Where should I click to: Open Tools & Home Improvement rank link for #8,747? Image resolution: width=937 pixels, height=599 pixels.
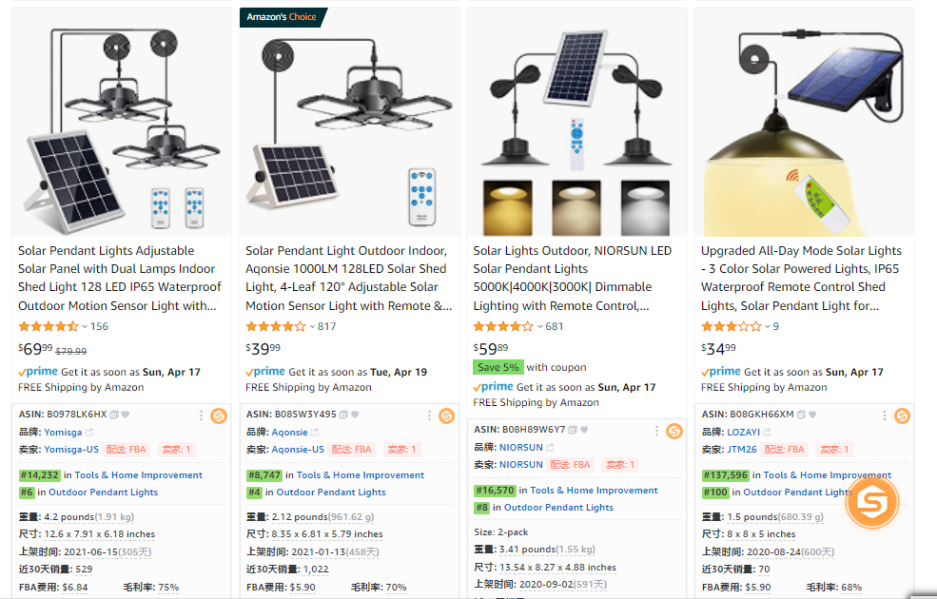click(360, 475)
